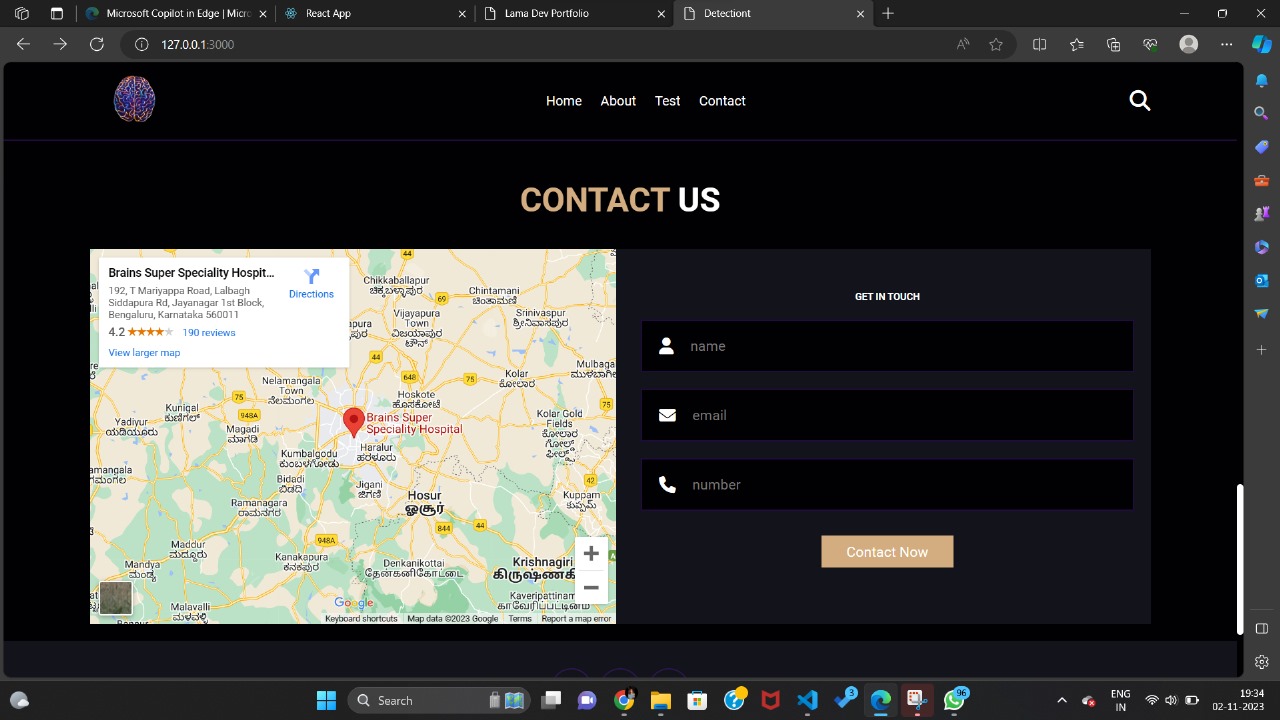Go to Home nav link
The height and width of the screenshot is (720, 1280).
(564, 101)
